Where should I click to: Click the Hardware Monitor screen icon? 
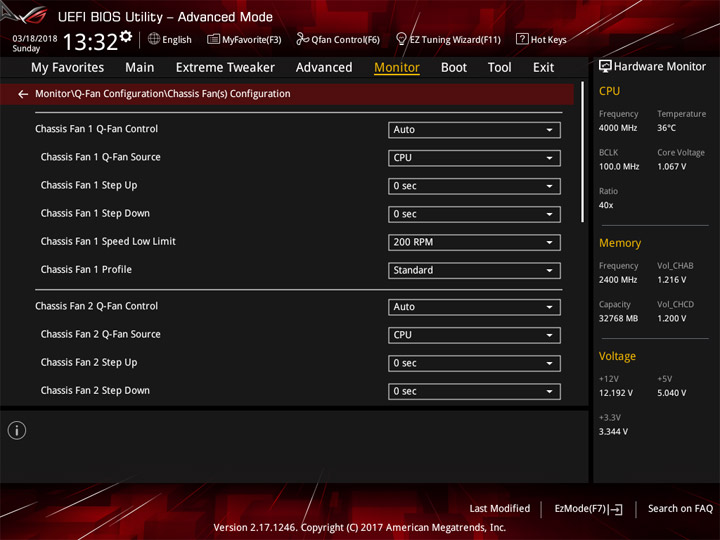pyautogui.click(x=605, y=67)
